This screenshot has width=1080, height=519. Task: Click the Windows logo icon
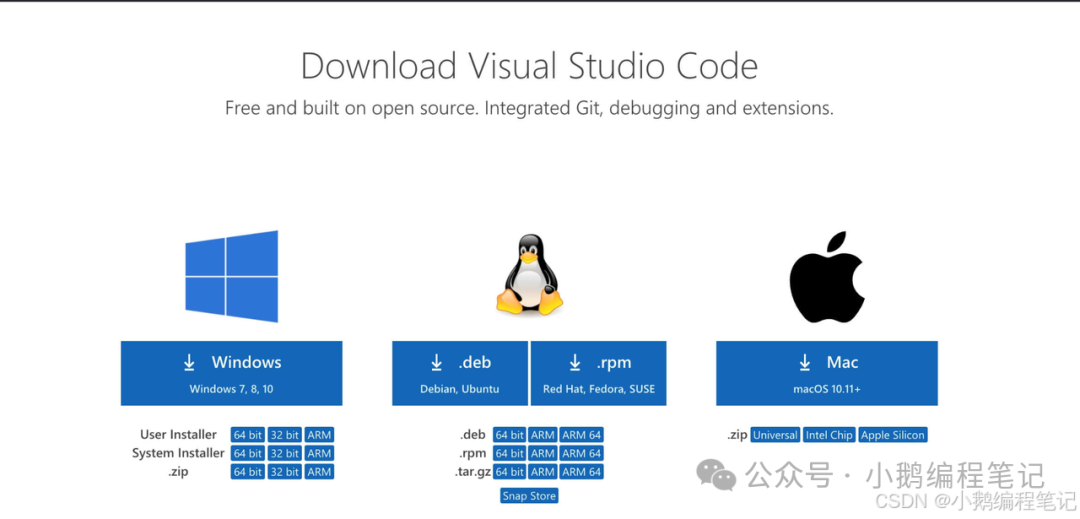pyautogui.click(x=231, y=276)
